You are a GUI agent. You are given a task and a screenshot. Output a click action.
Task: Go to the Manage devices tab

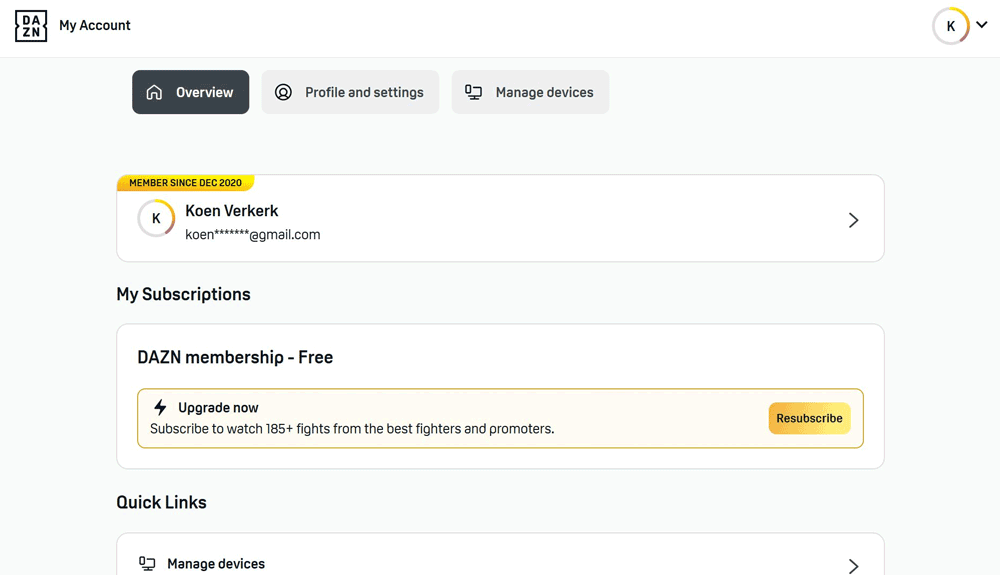pyautogui.click(x=531, y=92)
